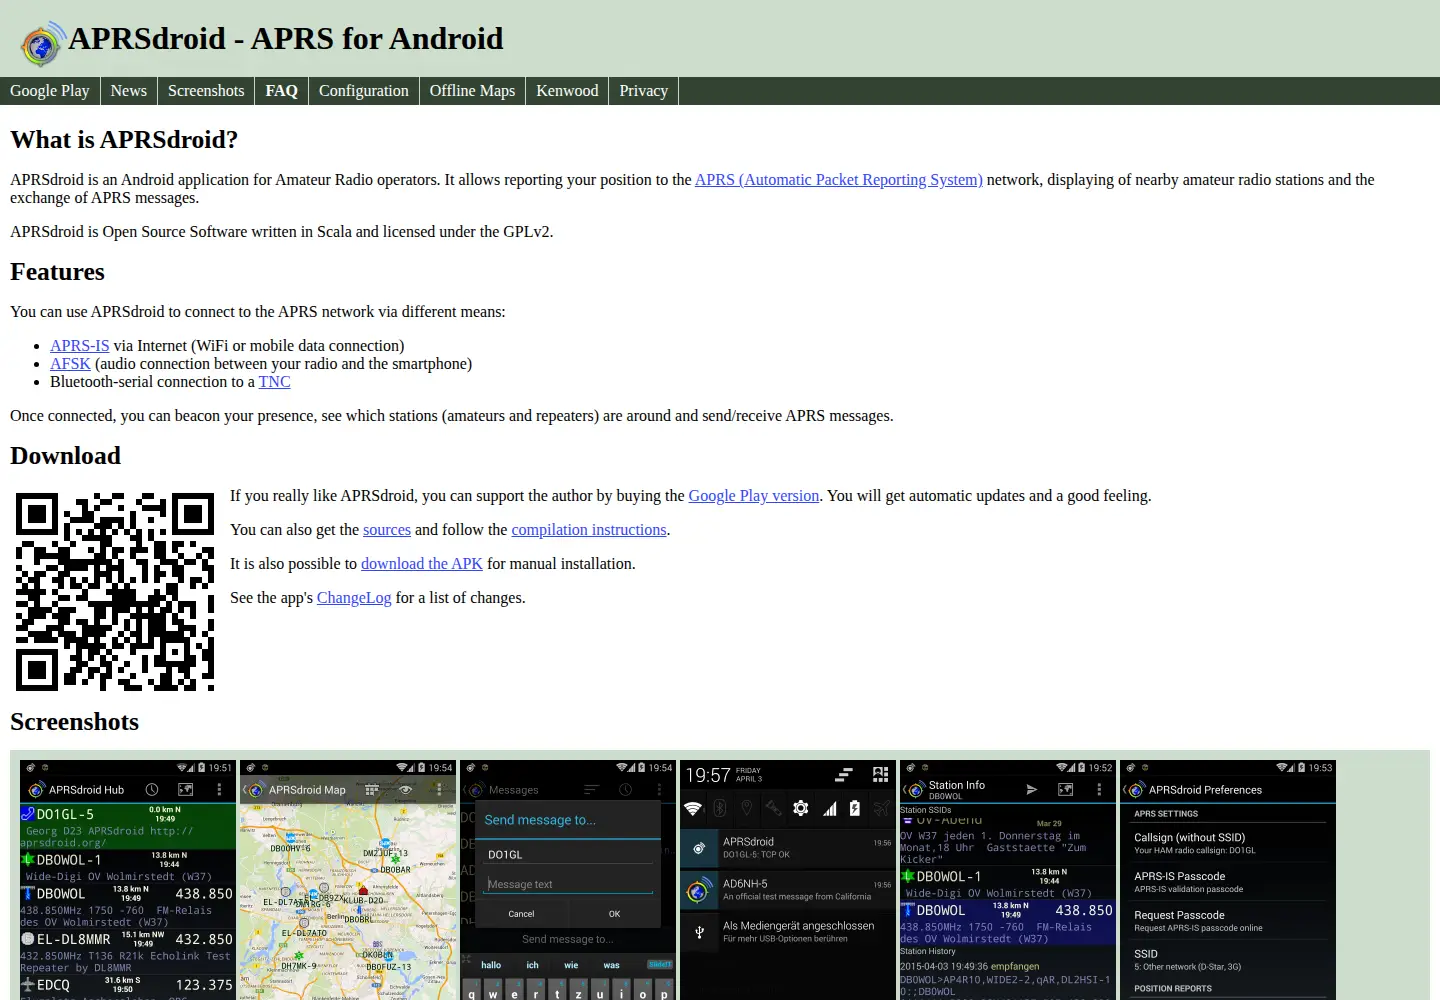The width and height of the screenshot is (1440, 1000).
Task: Open the Privacy menu item
Action: pyautogui.click(x=644, y=91)
